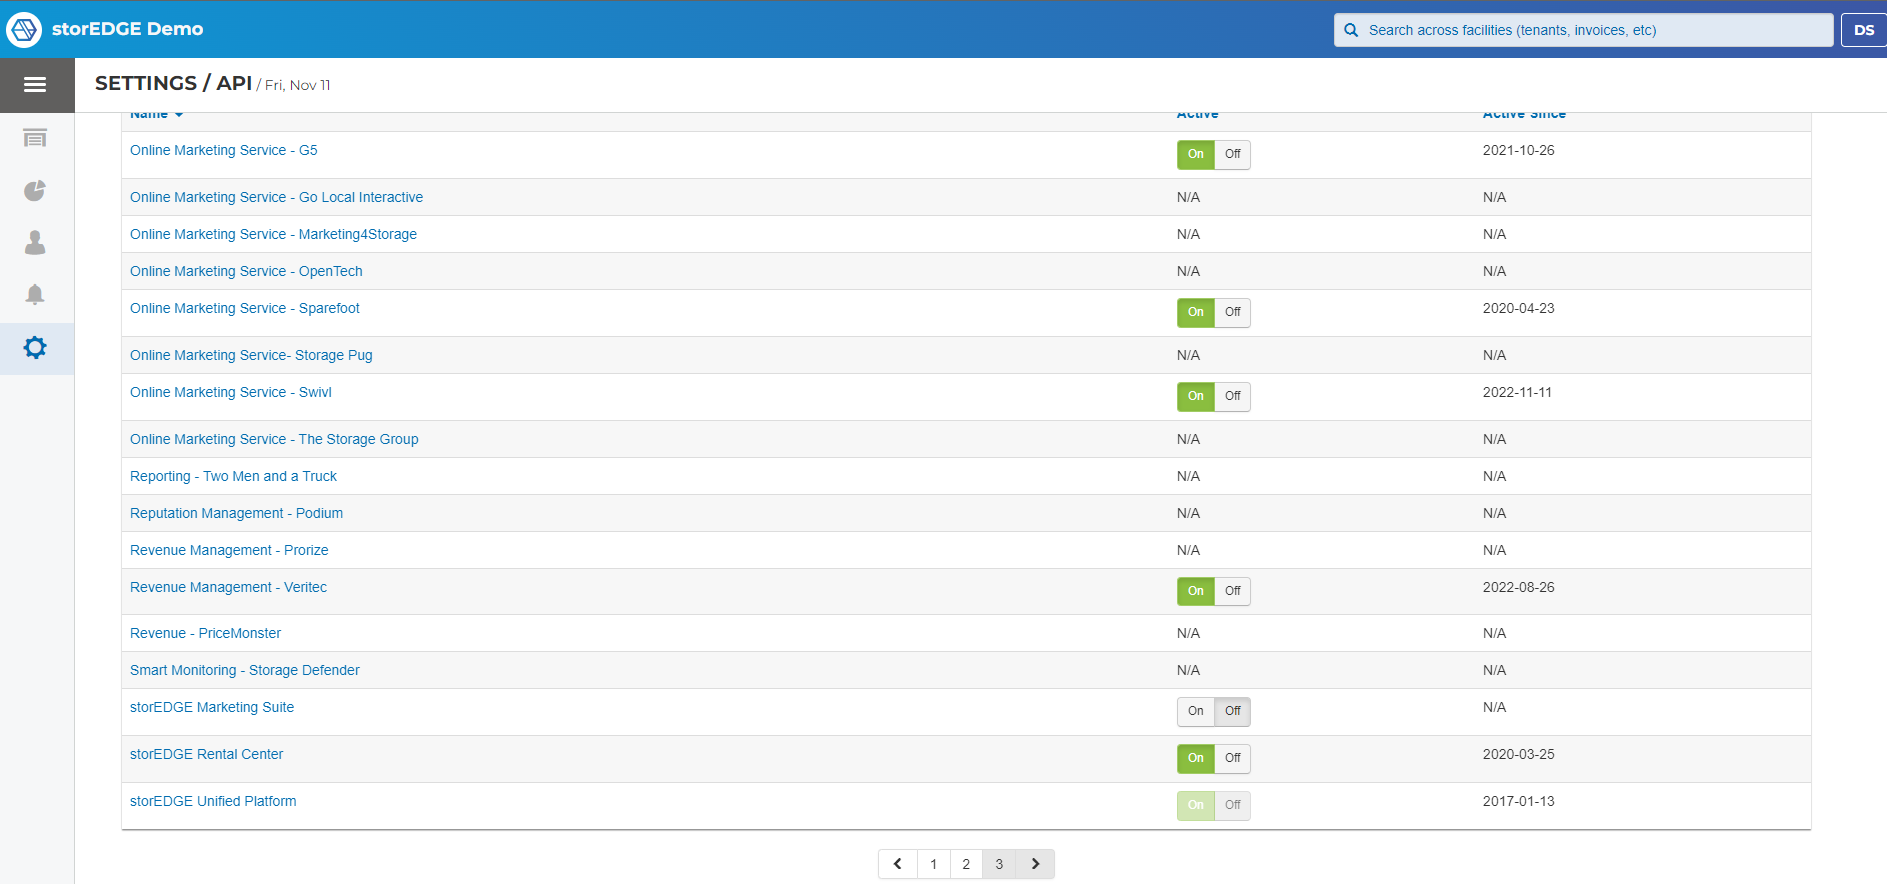Open the hamburger navigation menu
Image resolution: width=1887 pixels, height=884 pixels.
click(x=35, y=85)
